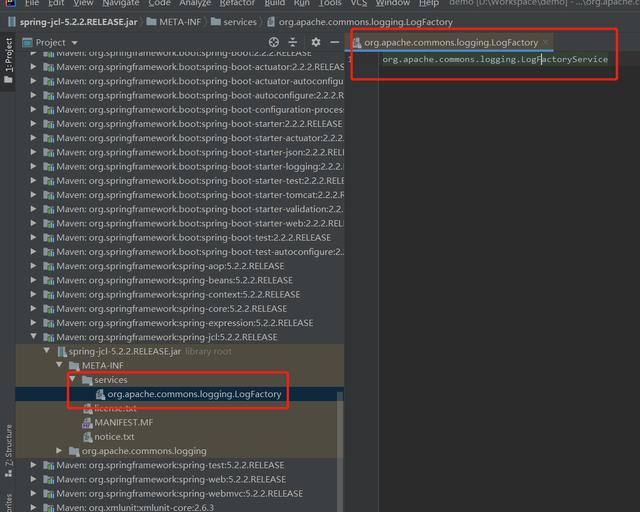Expand org.apache.commons.logging package node
Image resolution: width=640 pixels, height=512 pixels.
tap(60, 450)
